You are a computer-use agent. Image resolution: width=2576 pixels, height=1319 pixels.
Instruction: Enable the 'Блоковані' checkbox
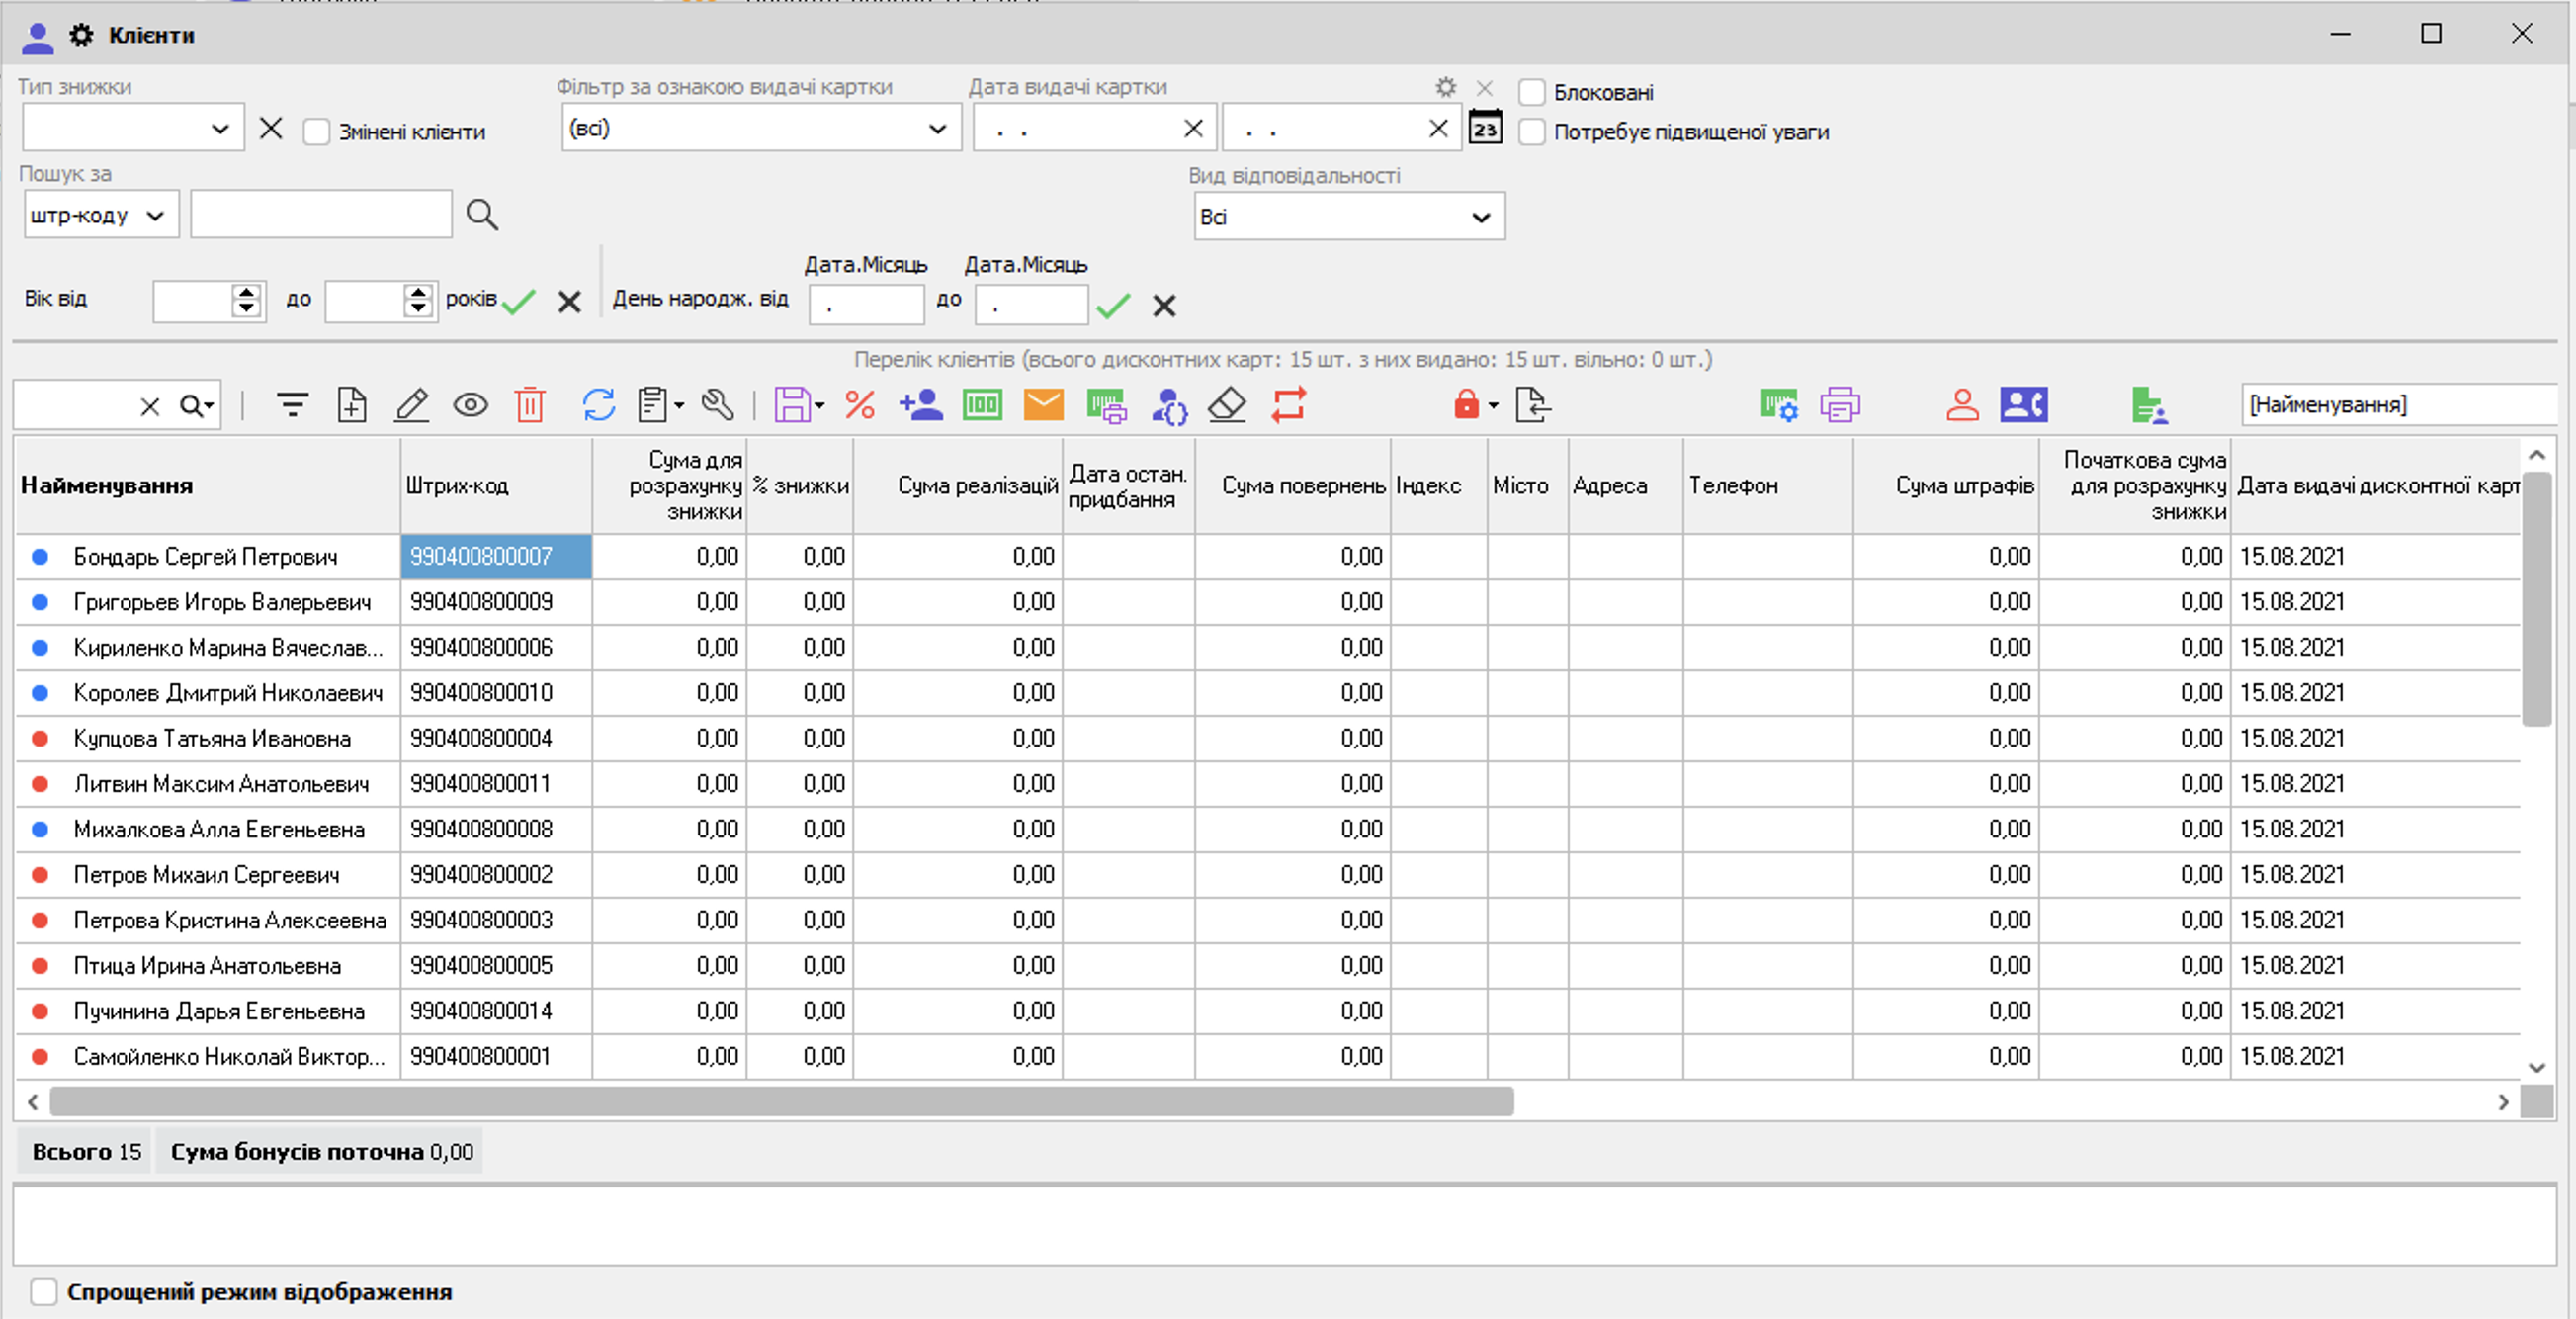pos(1532,92)
